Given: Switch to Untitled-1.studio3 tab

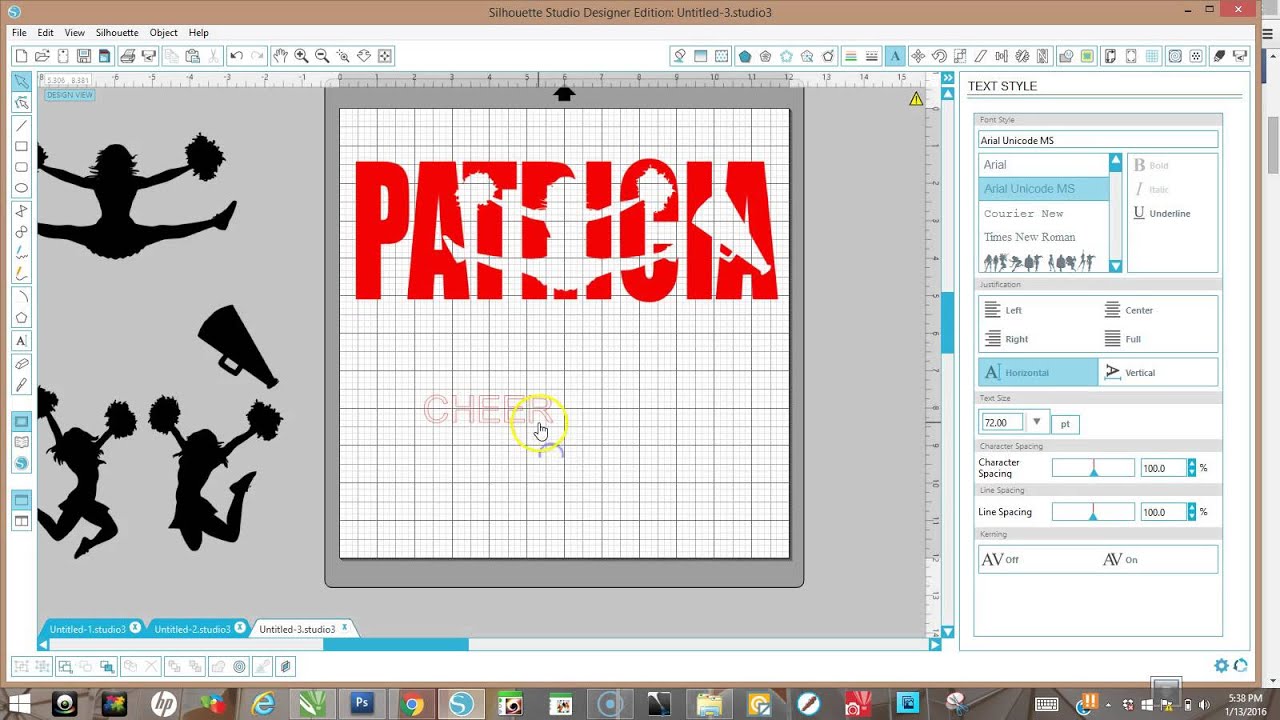Looking at the screenshot, I should click(x=88, y=629).
